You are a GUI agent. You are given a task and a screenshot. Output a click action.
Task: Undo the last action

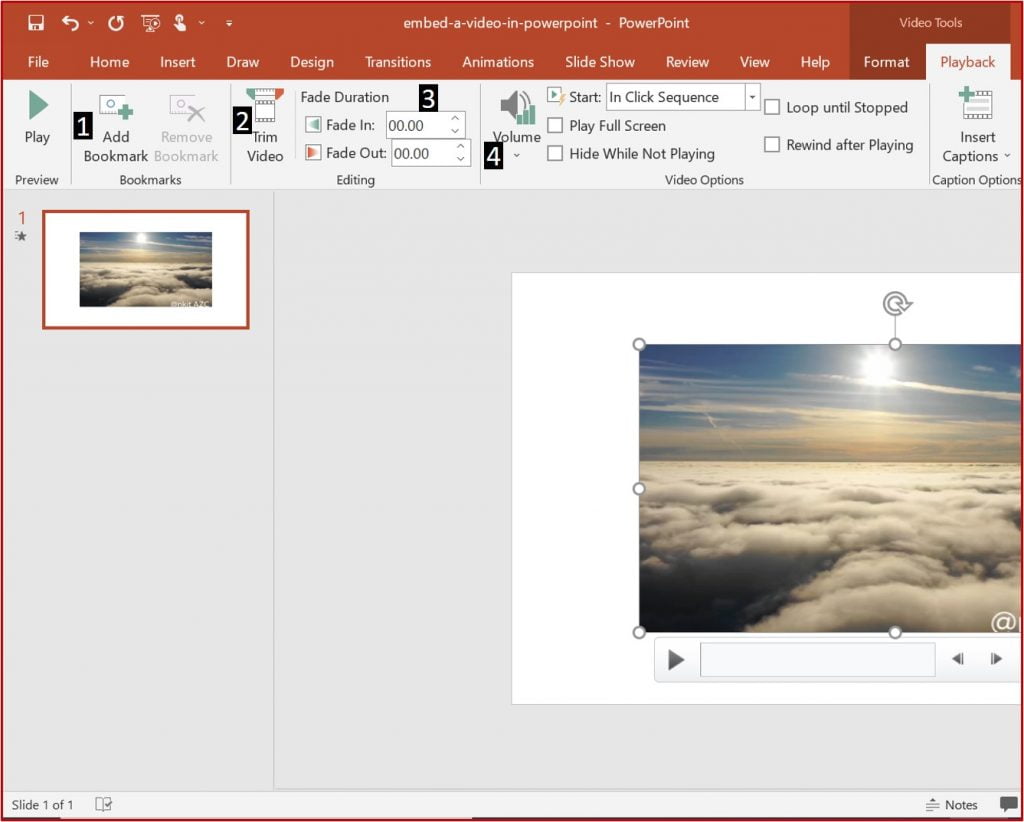click(x=70, y=24)
